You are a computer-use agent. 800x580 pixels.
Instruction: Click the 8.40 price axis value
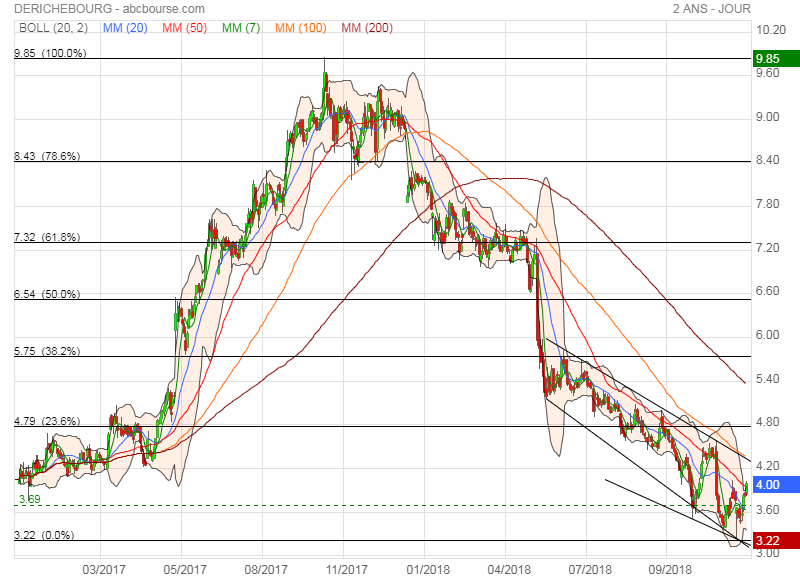[x=768, y=160]
